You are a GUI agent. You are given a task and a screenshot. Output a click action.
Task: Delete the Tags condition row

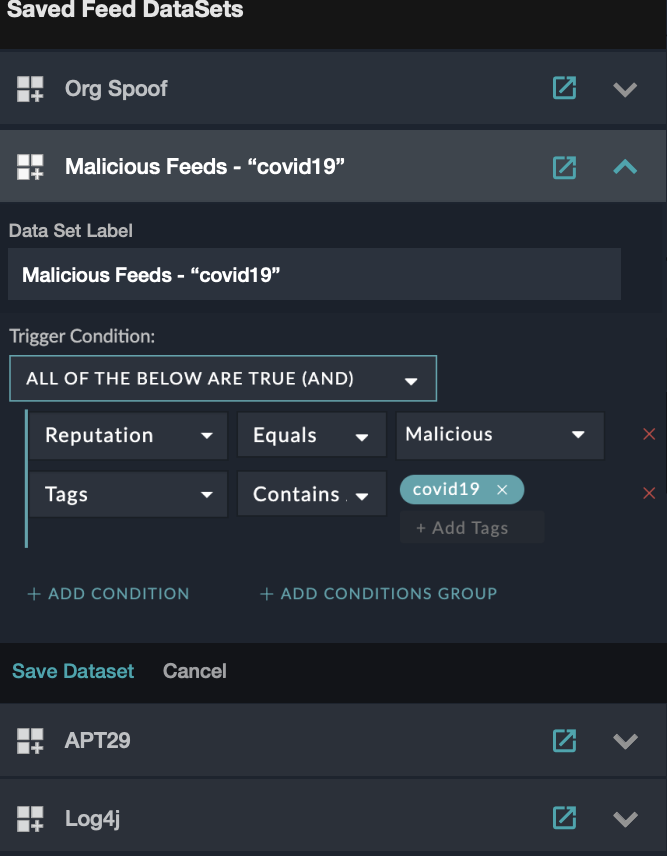point(649,494)
